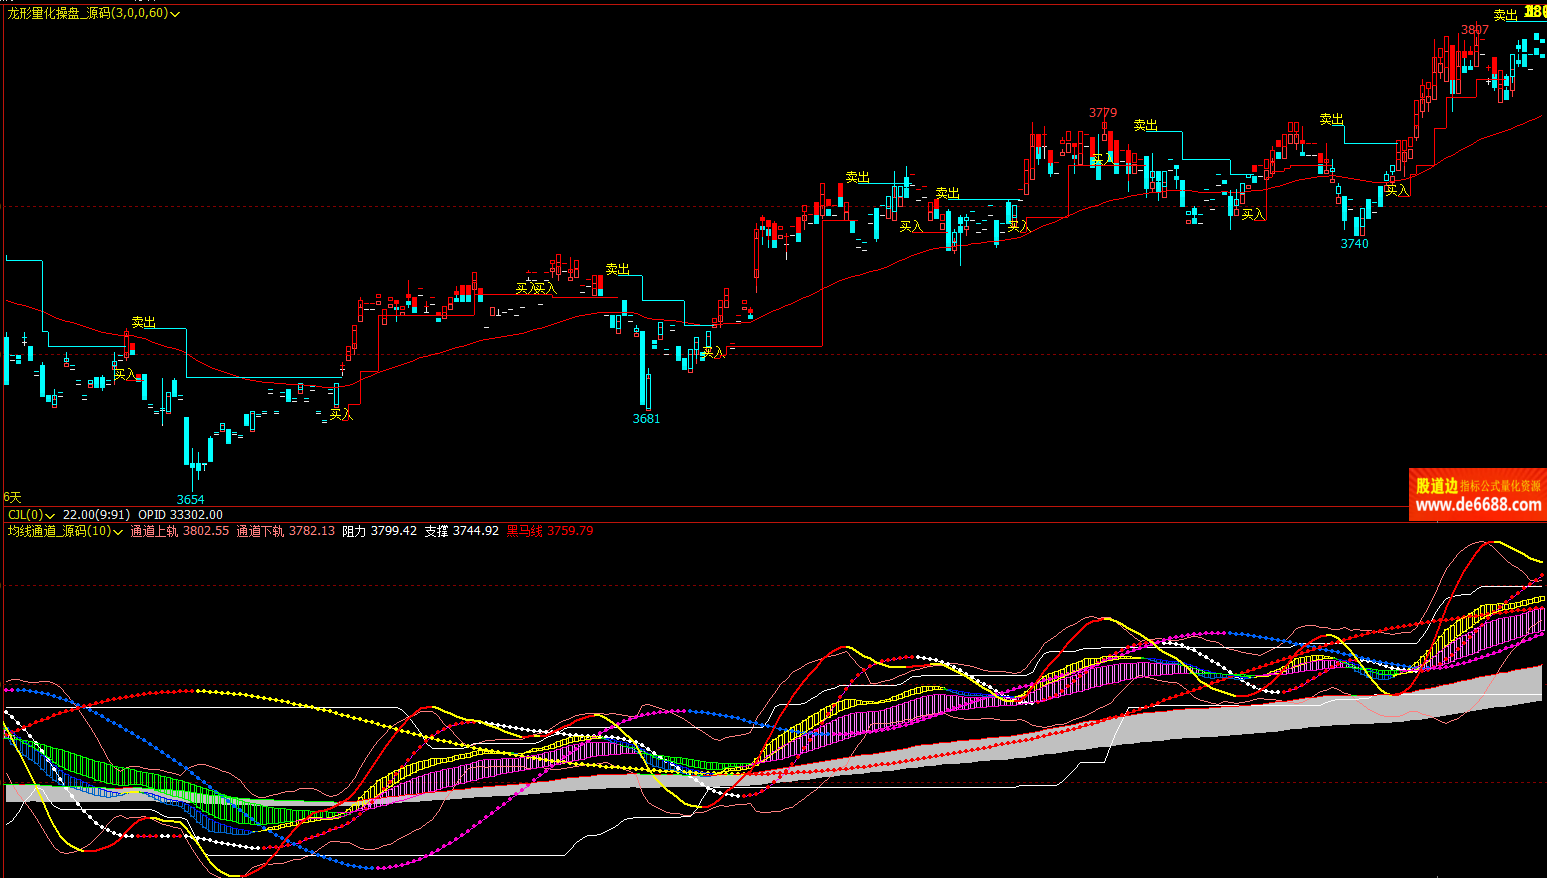Image resolution: width=1547 pixels, height=878 pixels.
Task: Click the 黑马线 3759.79 value
Action: pos(550,531)
